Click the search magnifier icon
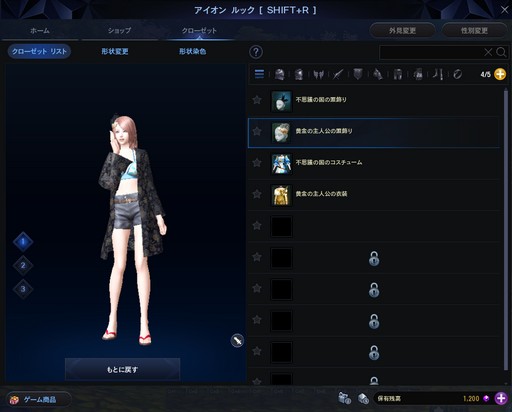The image size is (512, 412). pos(501,52)
